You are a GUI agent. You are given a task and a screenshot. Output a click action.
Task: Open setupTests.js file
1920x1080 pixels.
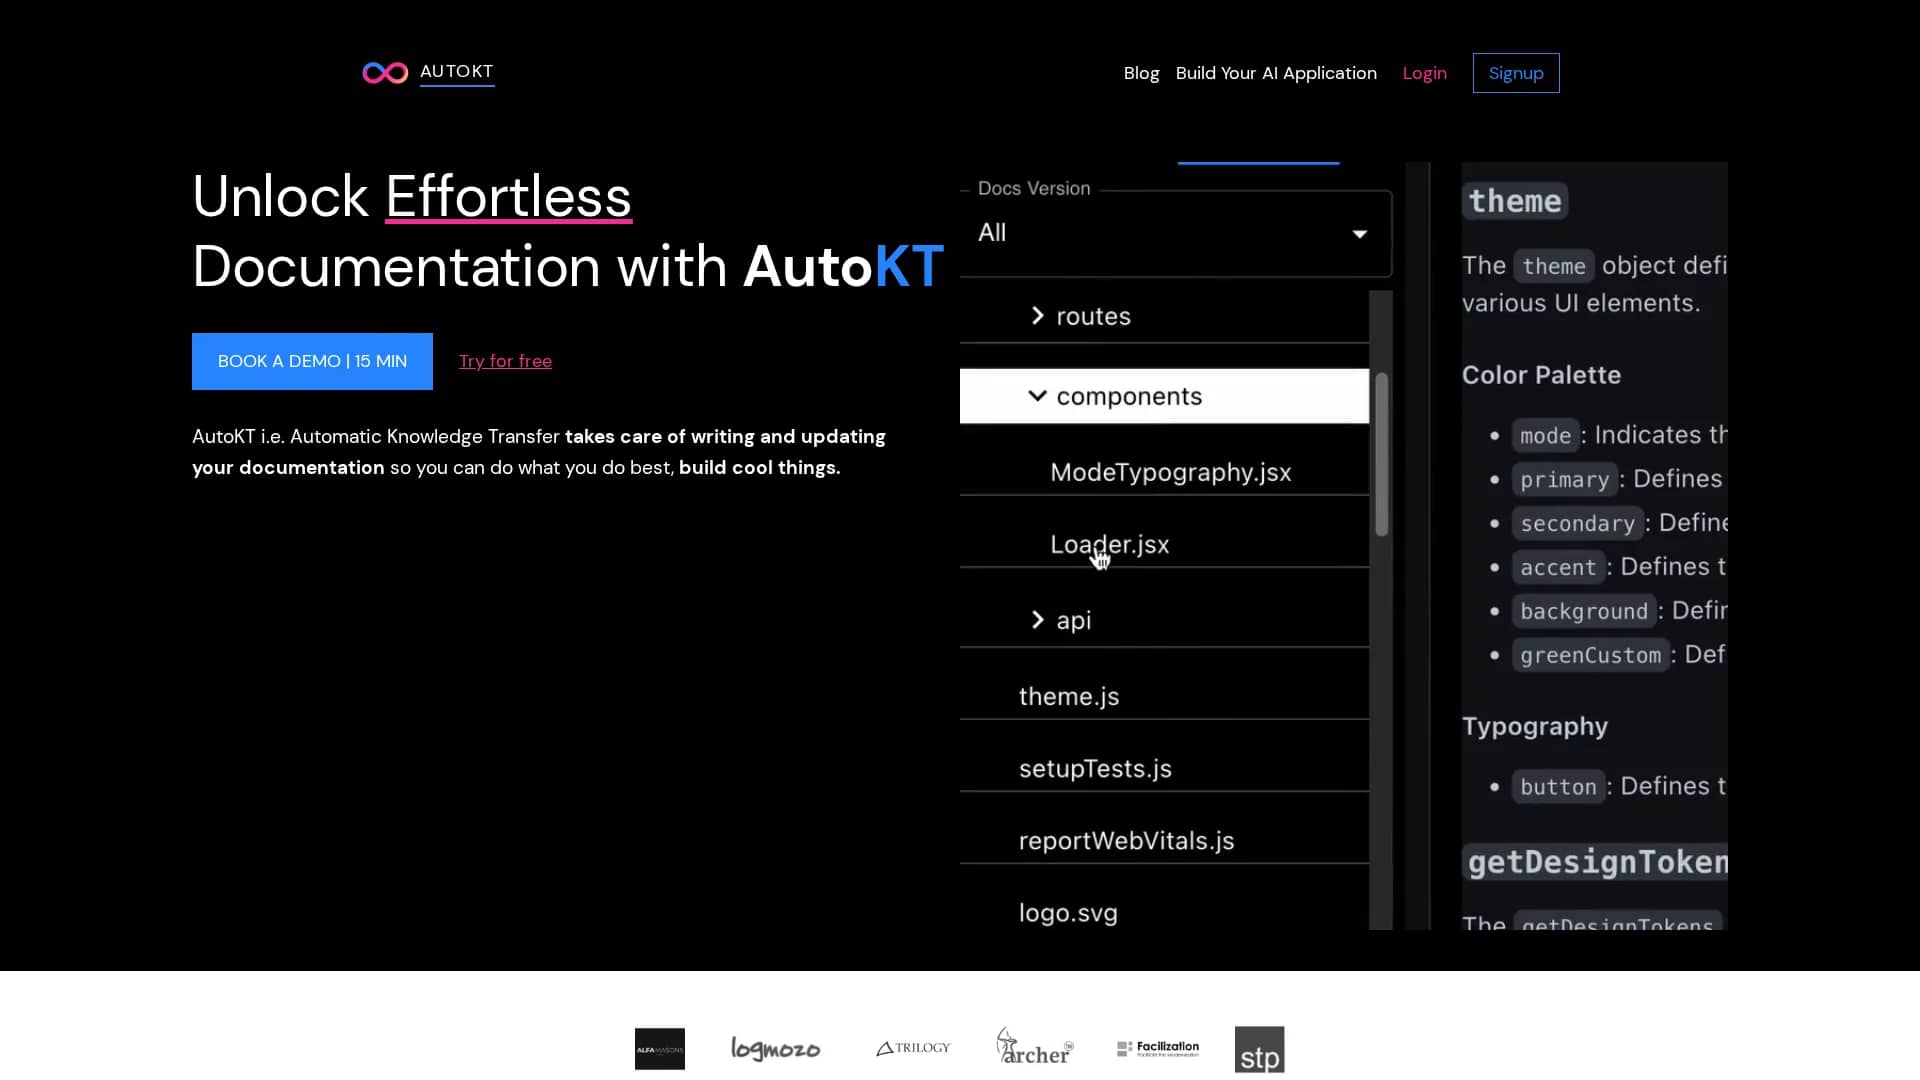pyautogui.click(x=1095, y=768)
